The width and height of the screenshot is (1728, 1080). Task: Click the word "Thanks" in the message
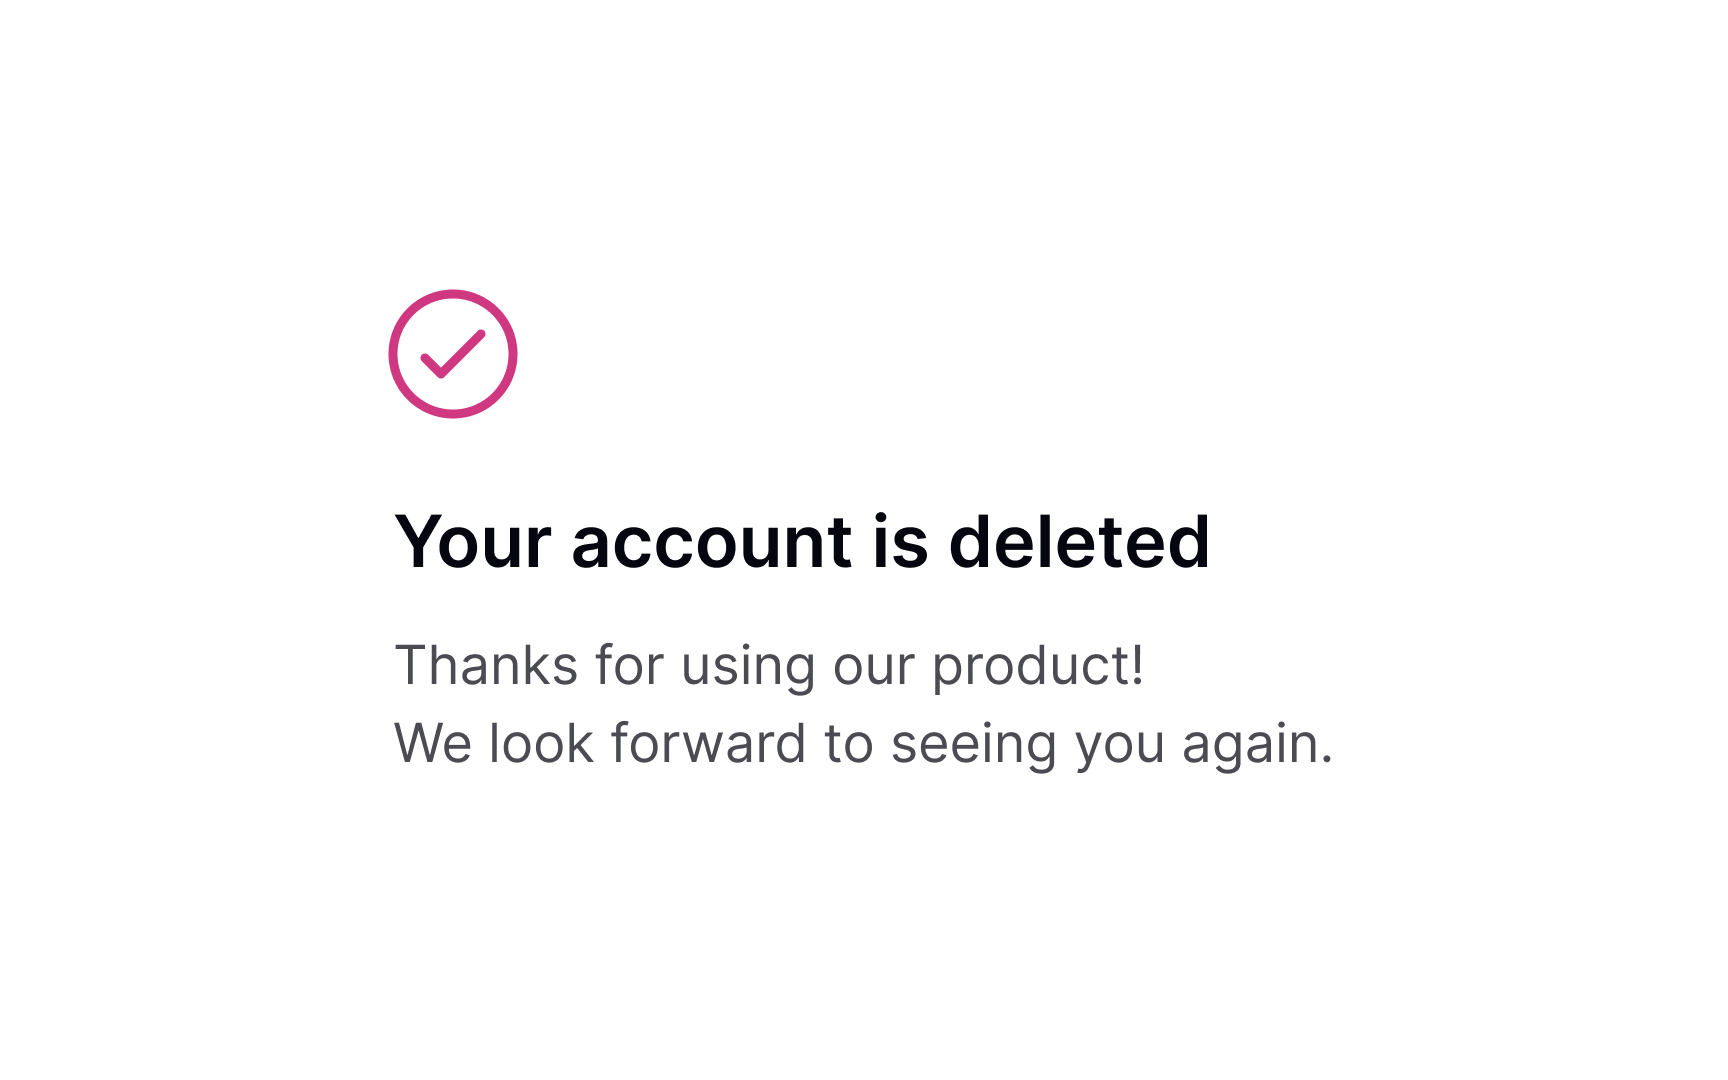[486, 666]
